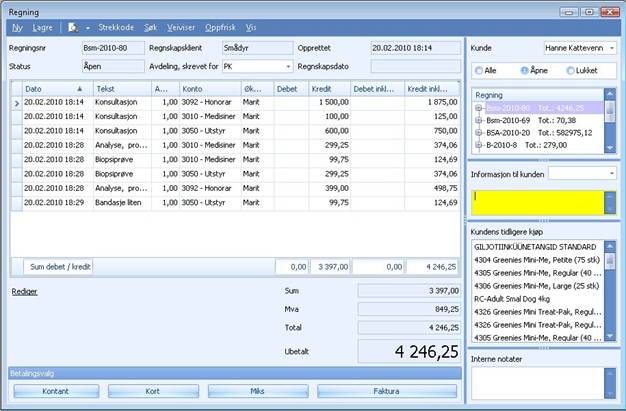The image size is (626, 411).
Task: Click Ny in the toolbar
Action: click(x=17, y=28)
